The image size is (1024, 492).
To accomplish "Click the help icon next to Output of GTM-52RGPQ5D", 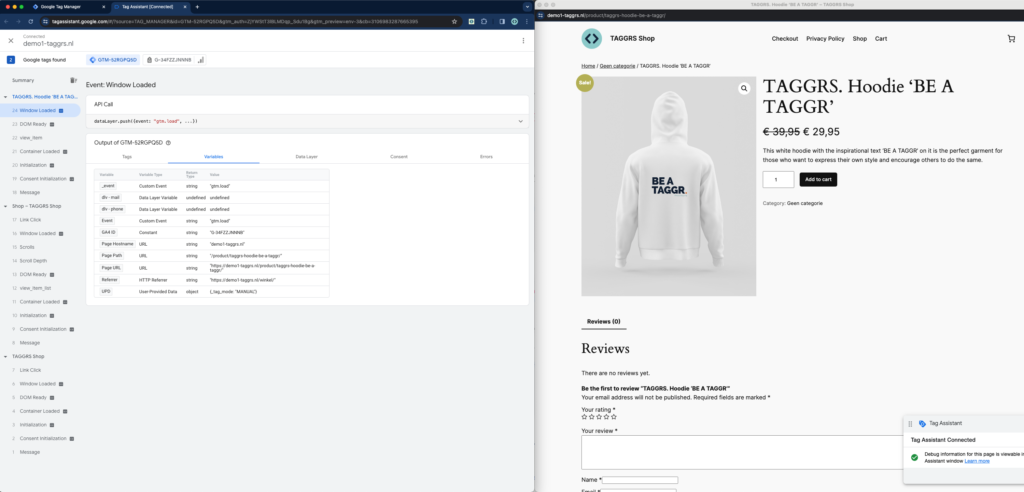I will 168,142.
